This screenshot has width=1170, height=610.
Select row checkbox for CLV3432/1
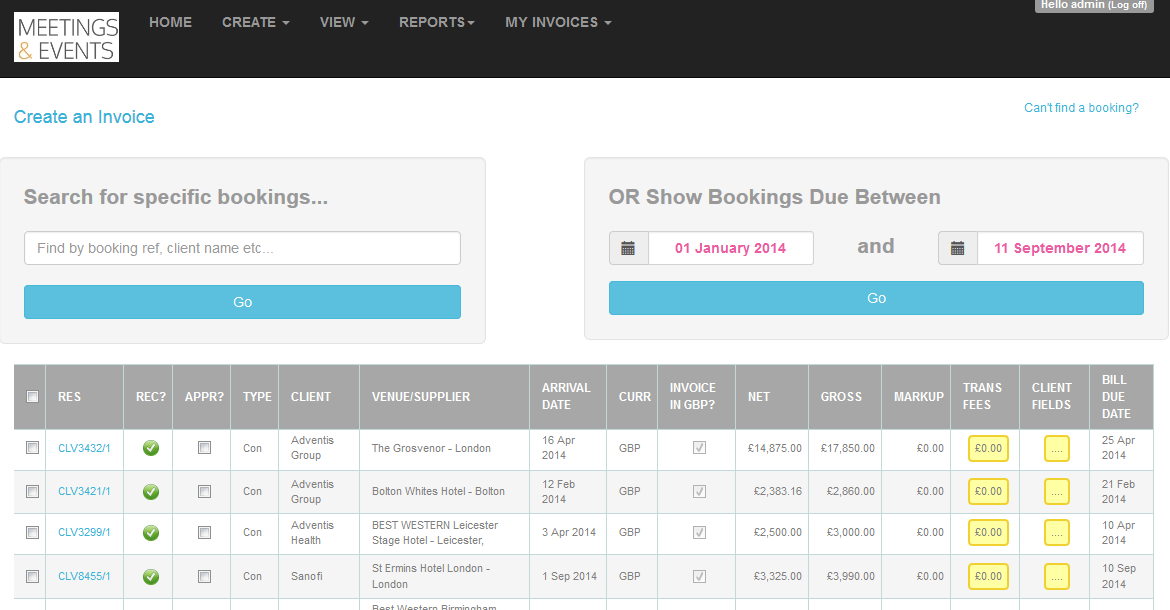pos(32,447)
